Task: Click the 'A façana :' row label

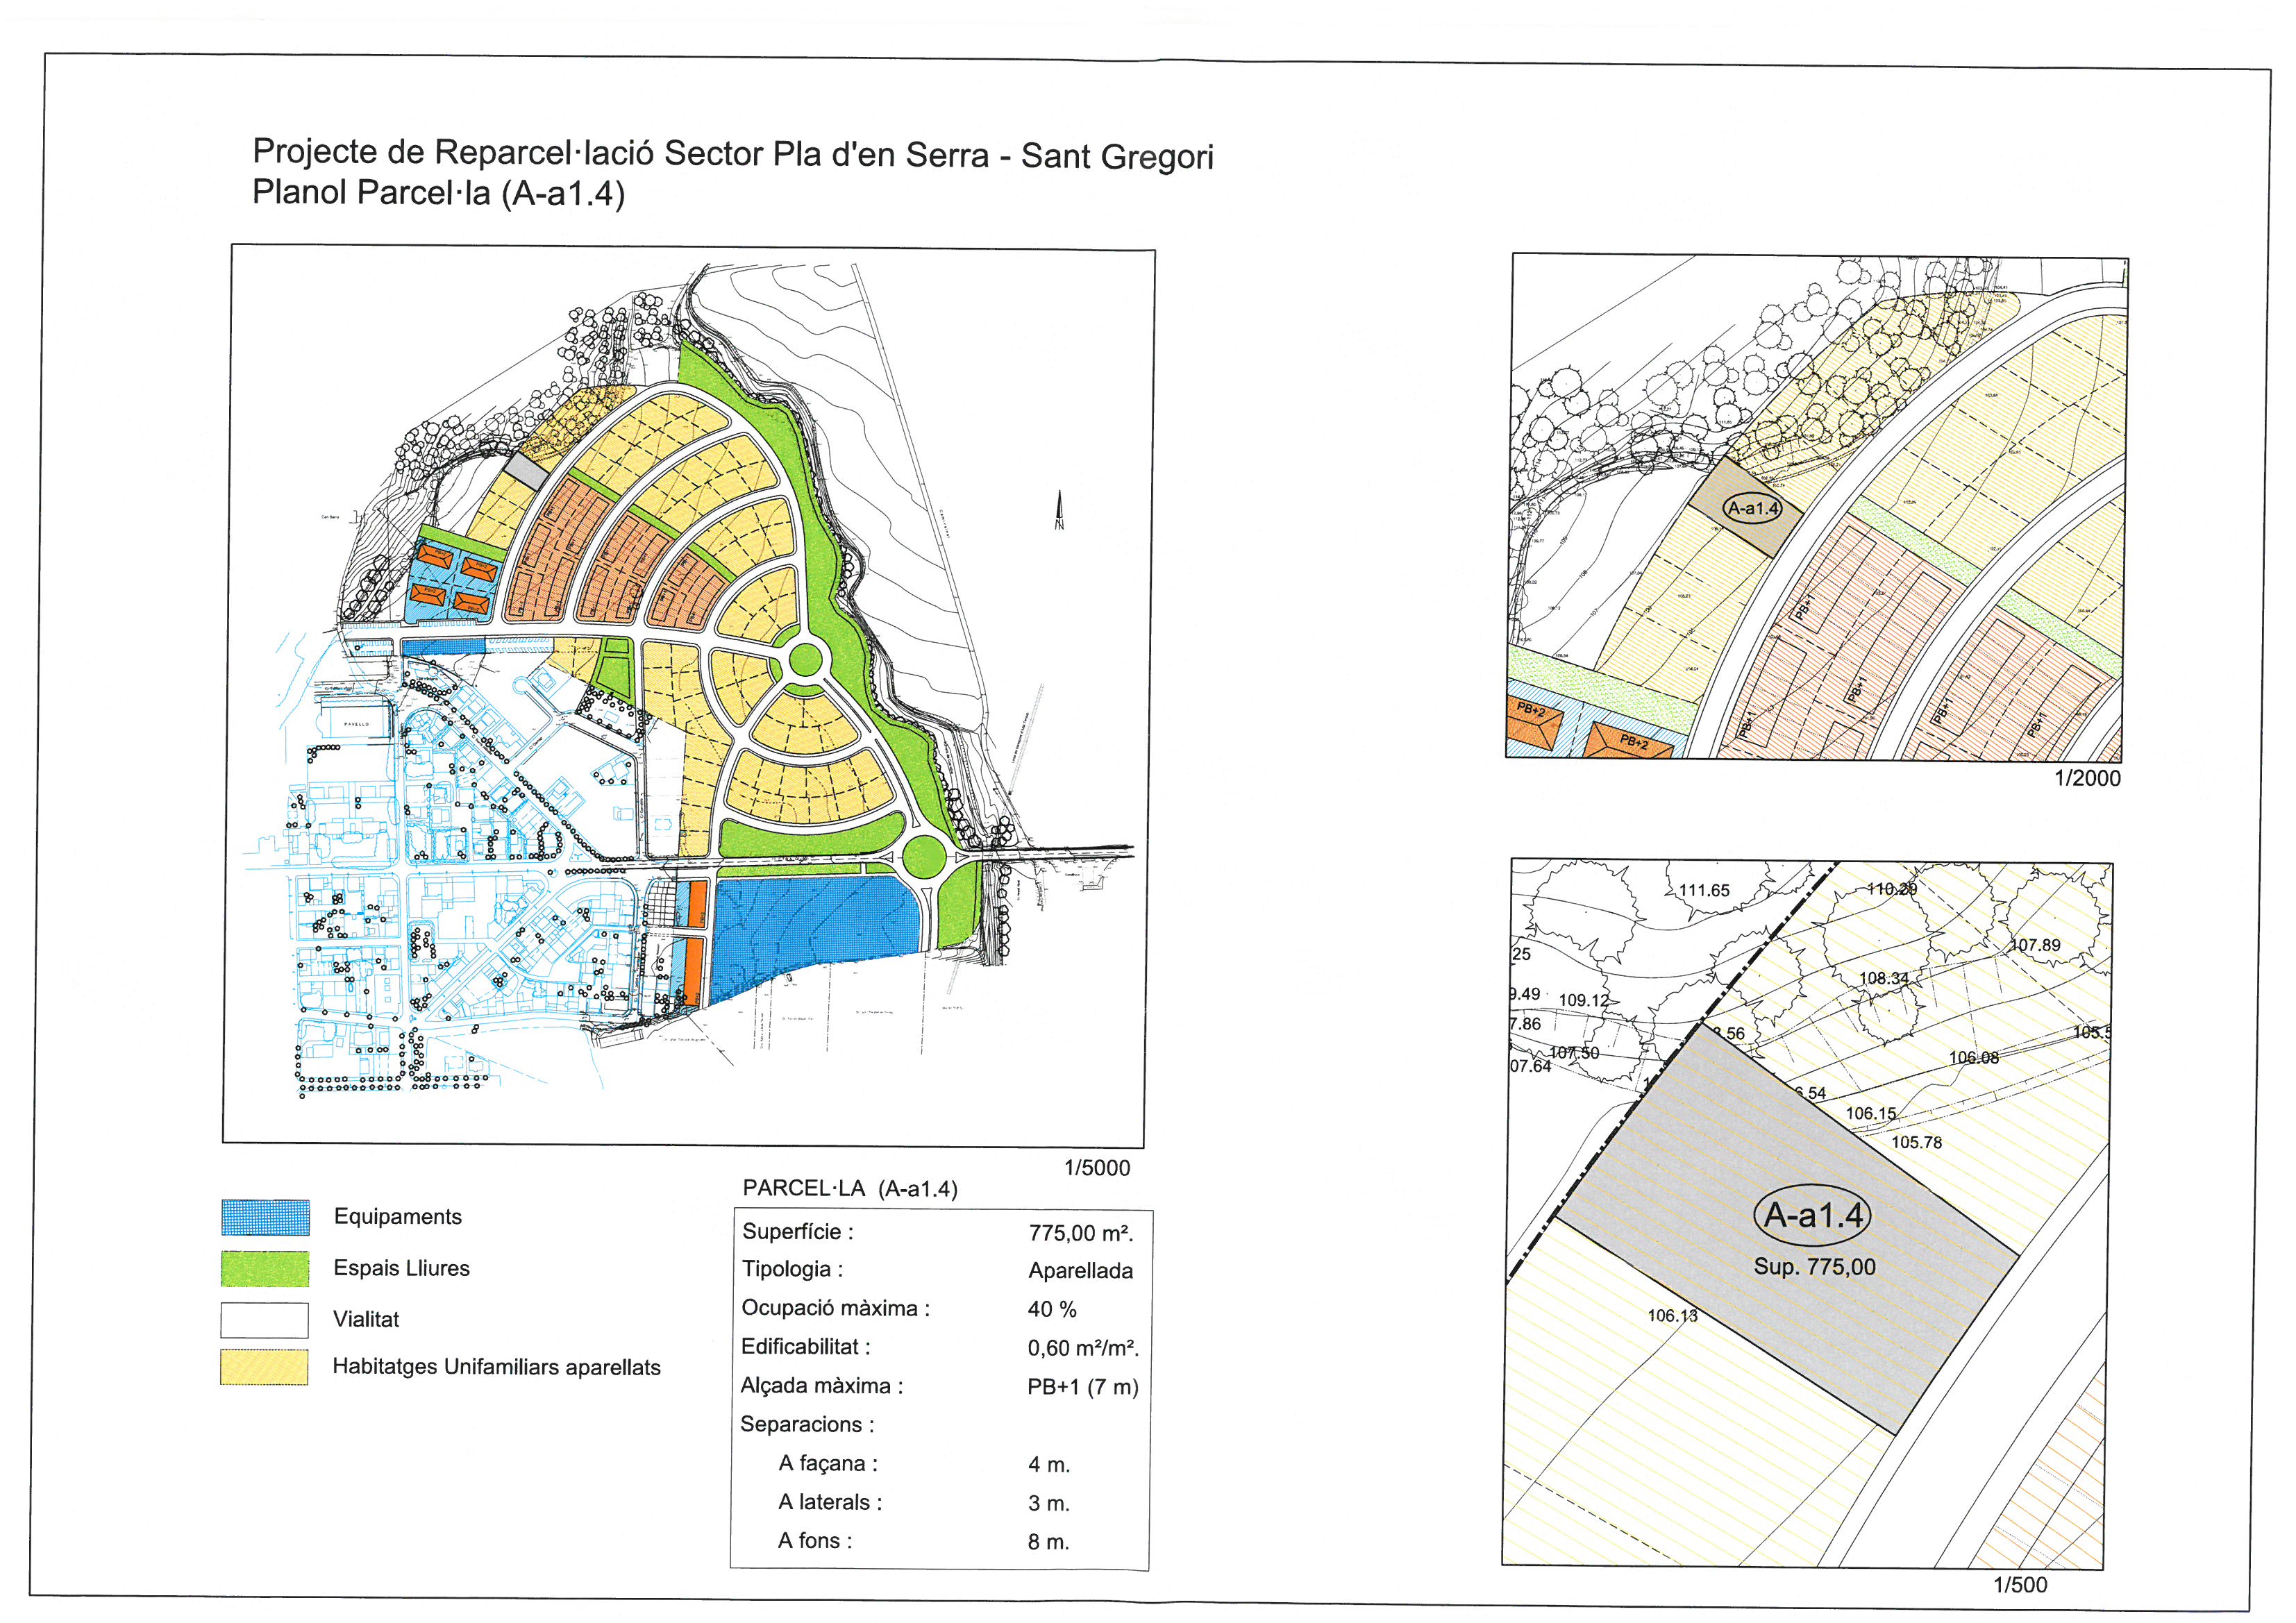Action: pyautogui.click(x=828, y=1464)
